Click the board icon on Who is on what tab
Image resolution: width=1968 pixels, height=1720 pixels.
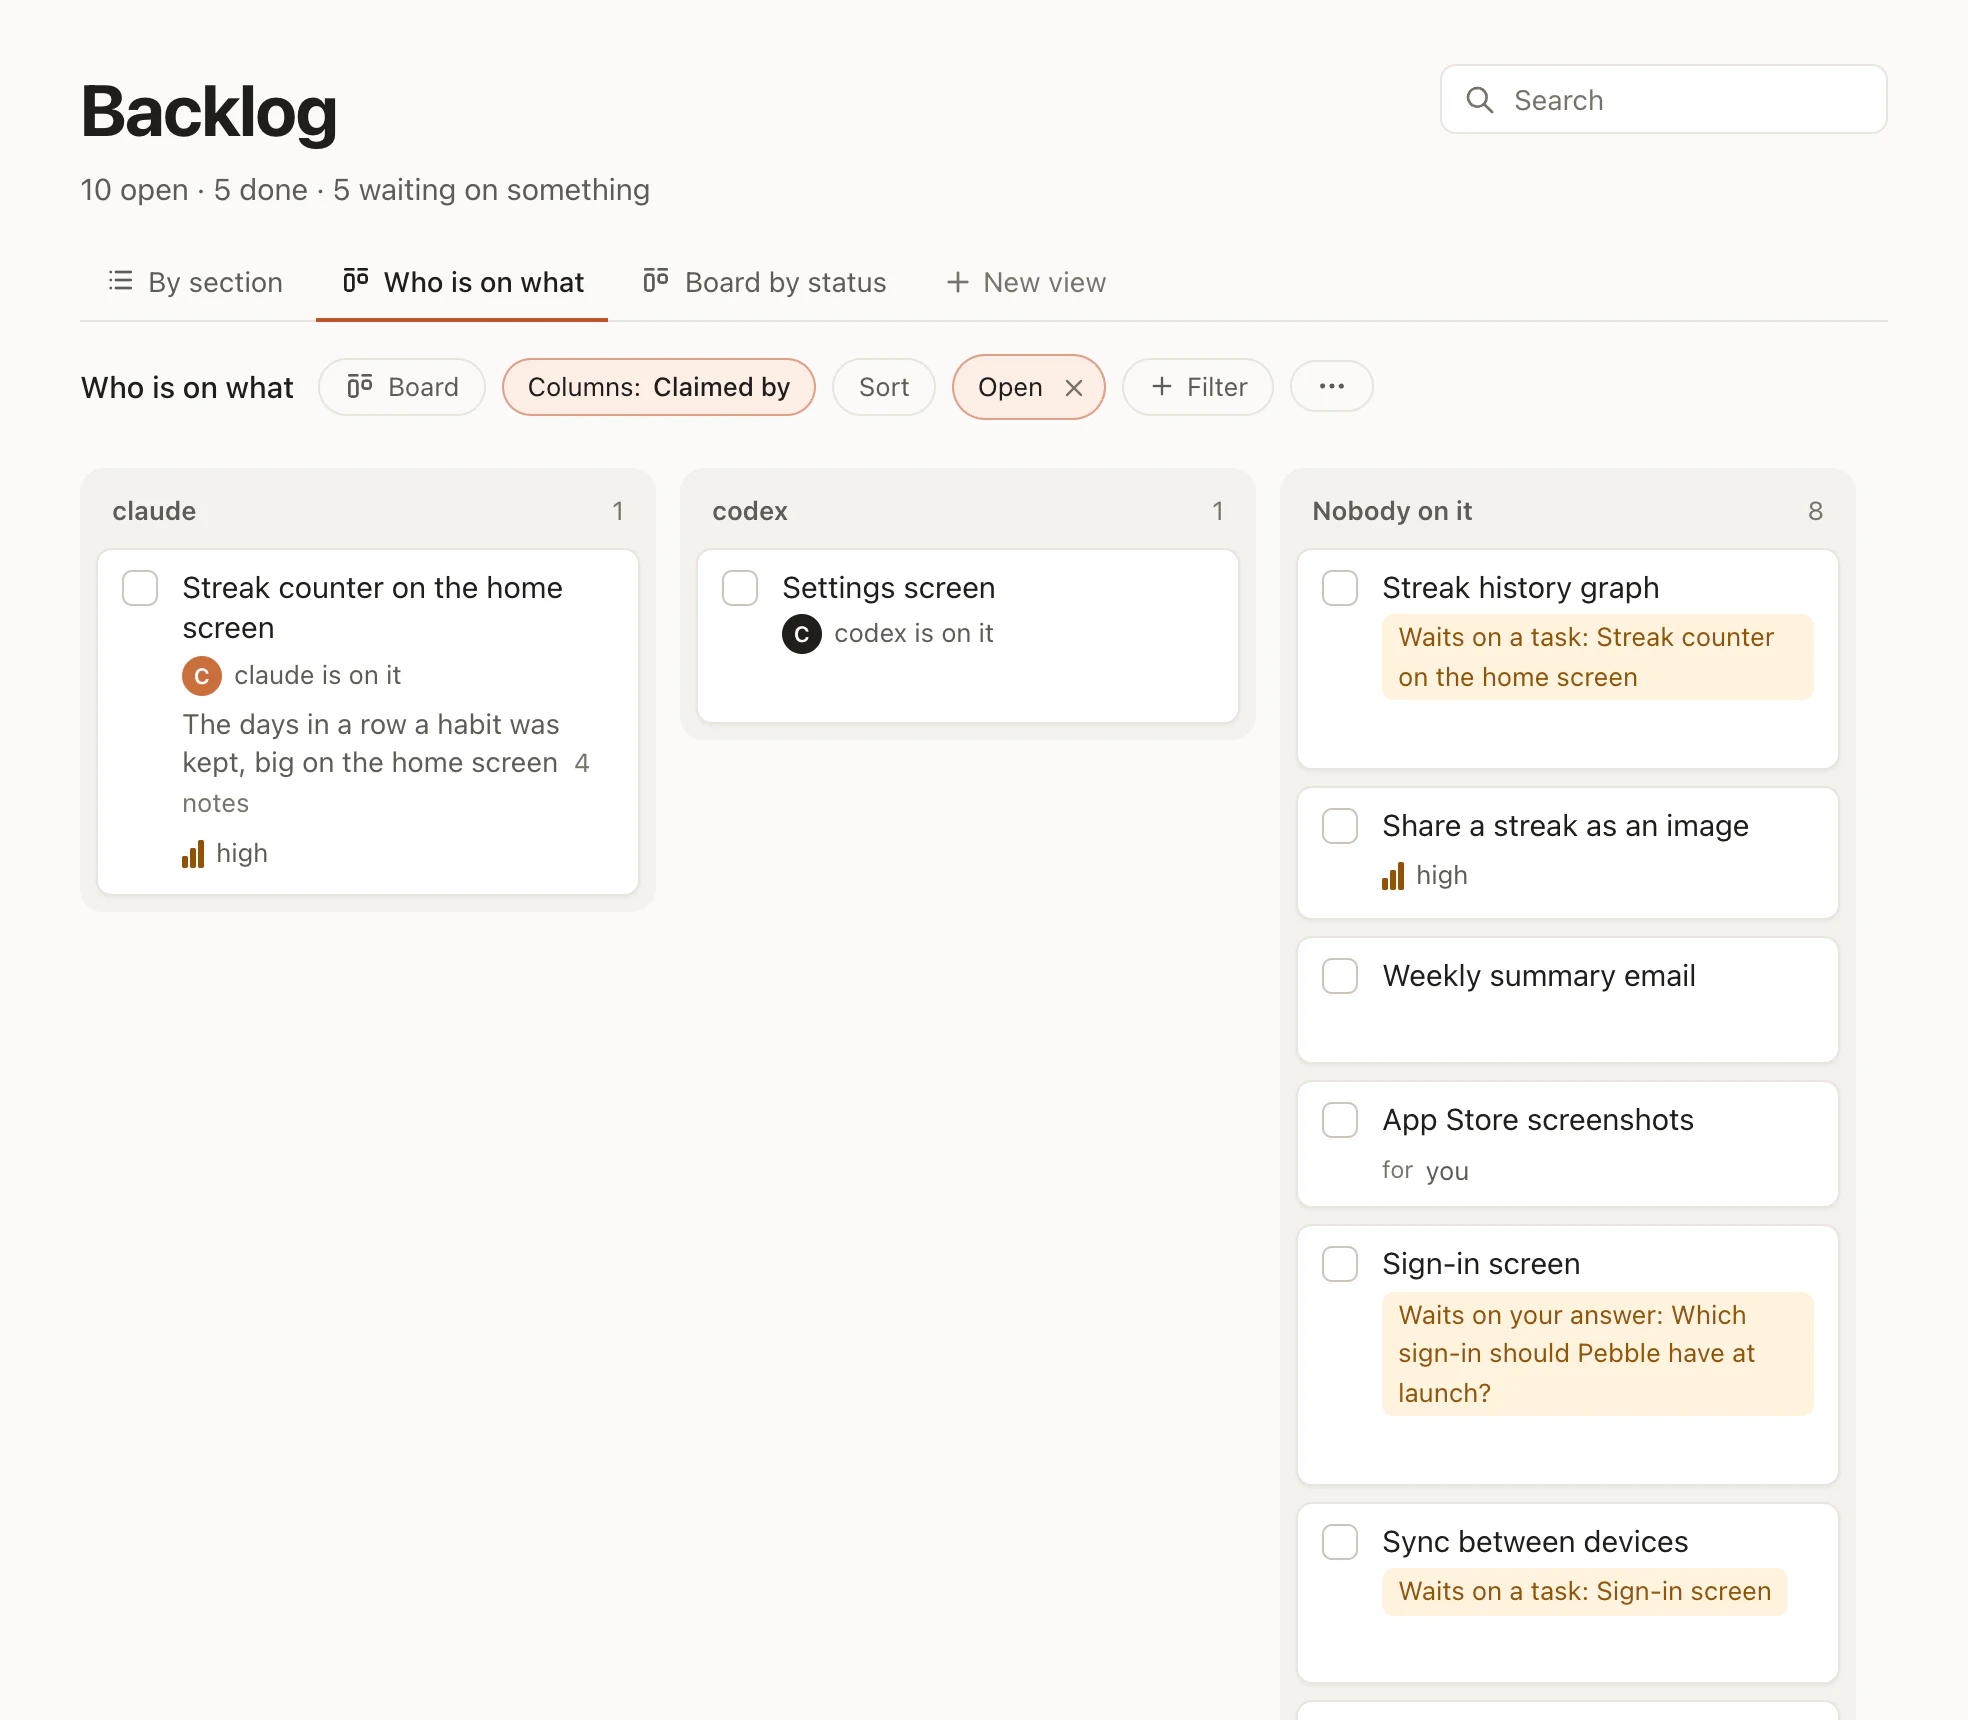[x=356, y=281]
